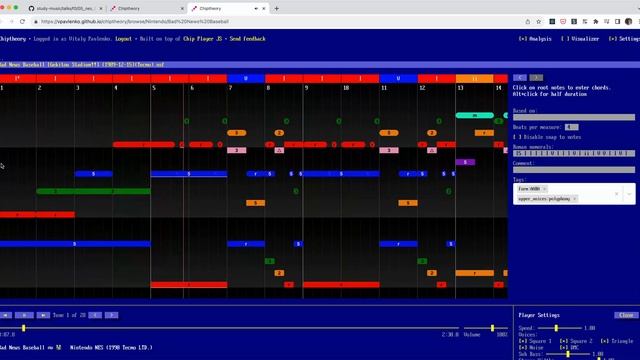Click the Send feedback link
The height and width of the screenshot is (360, 640).
(247, 39)
